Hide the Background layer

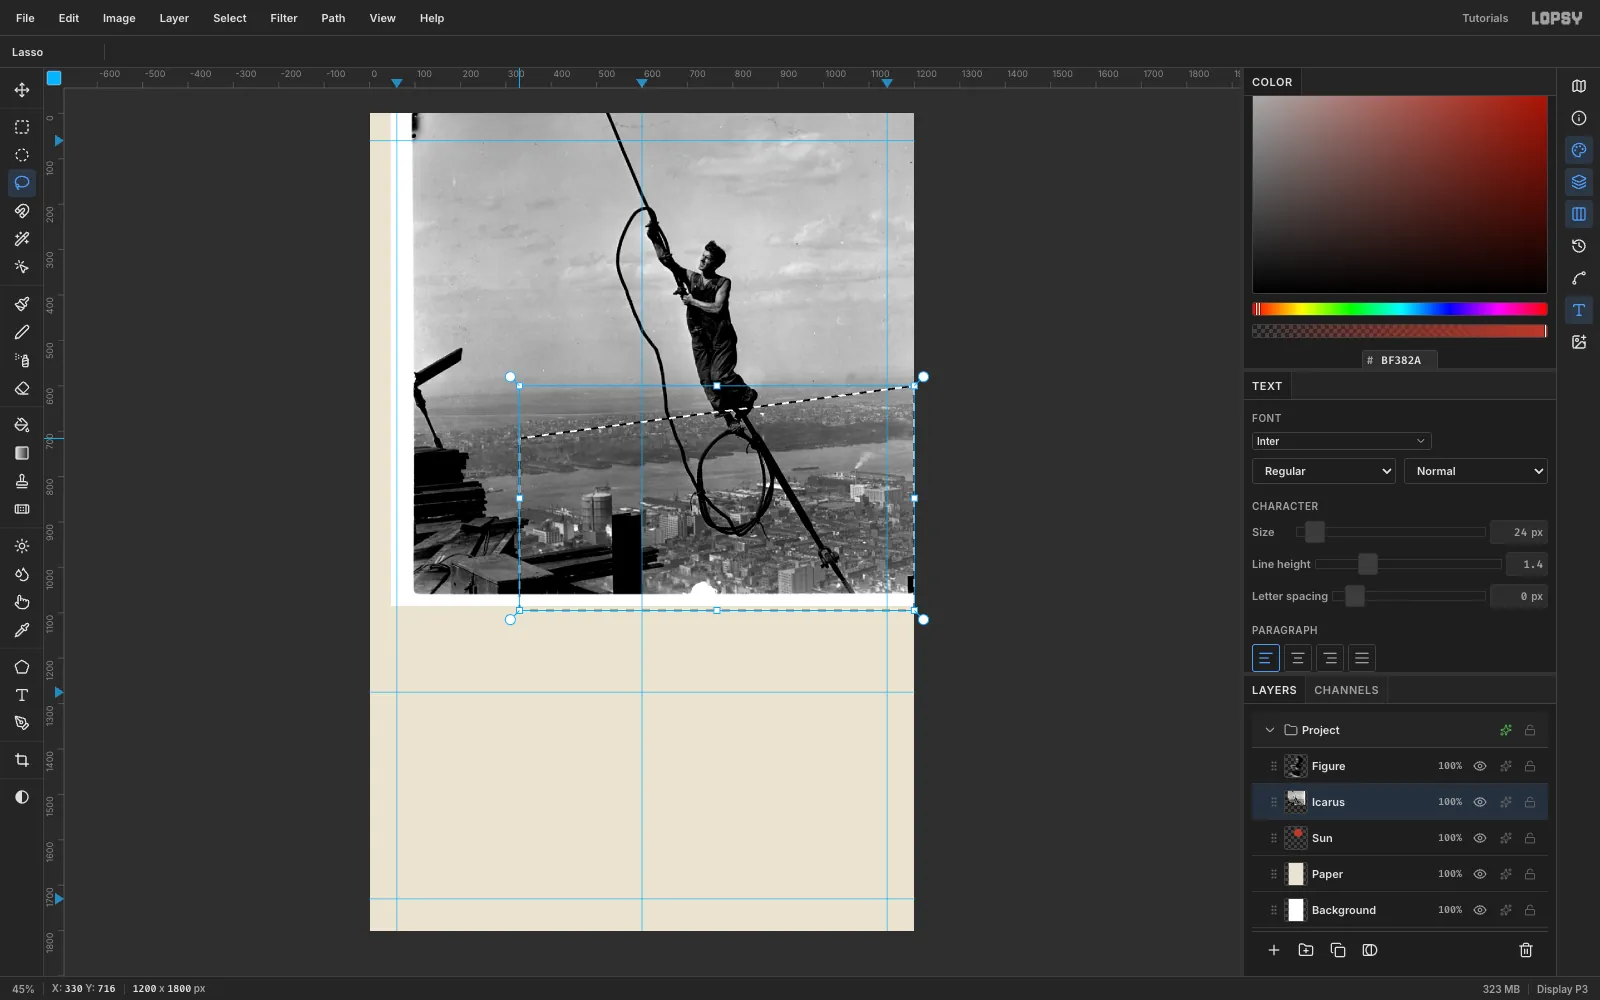pos(1480,910)
